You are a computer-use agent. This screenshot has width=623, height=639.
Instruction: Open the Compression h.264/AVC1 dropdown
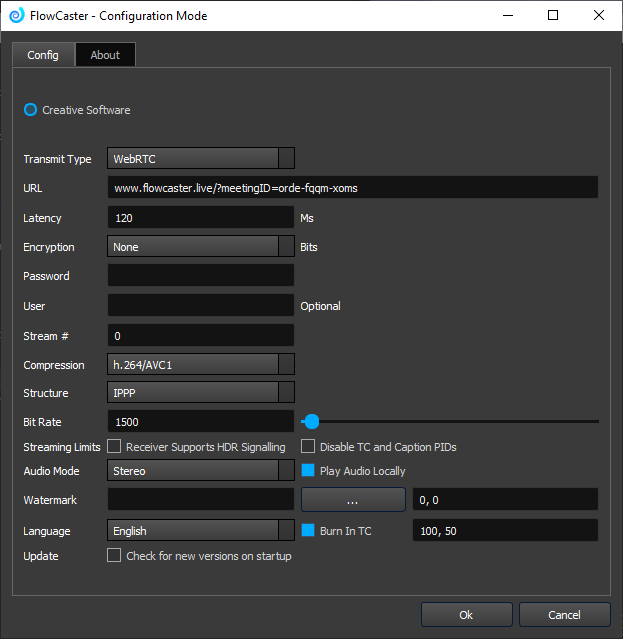(200, 366)
